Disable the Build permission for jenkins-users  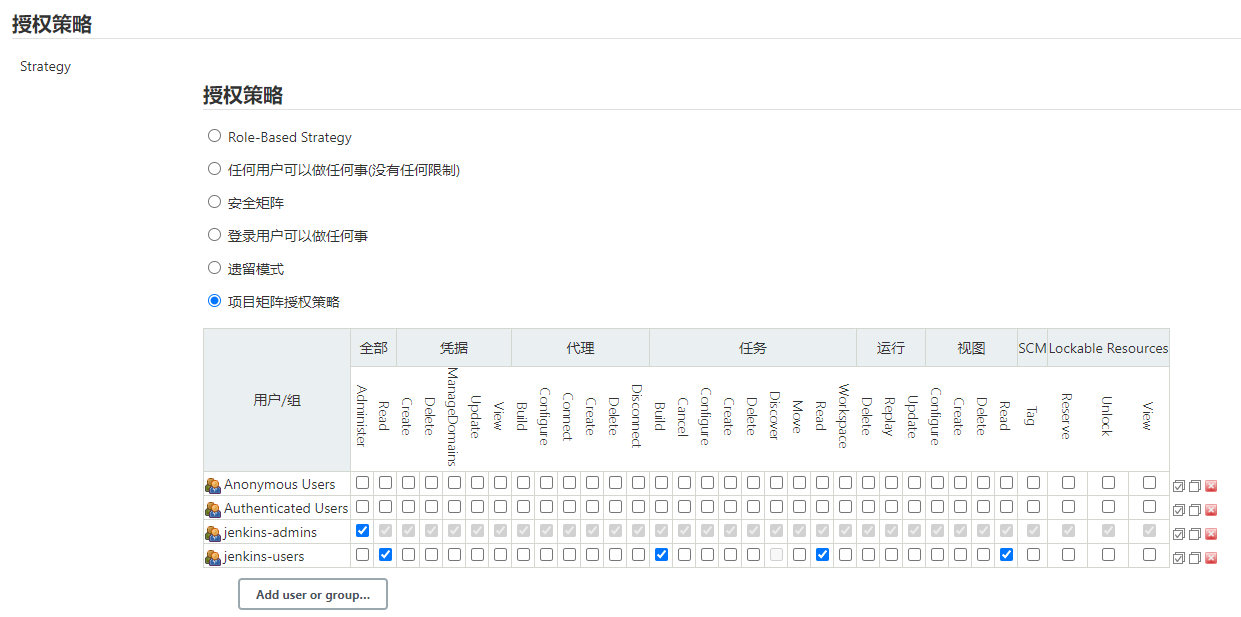point(661,555)
